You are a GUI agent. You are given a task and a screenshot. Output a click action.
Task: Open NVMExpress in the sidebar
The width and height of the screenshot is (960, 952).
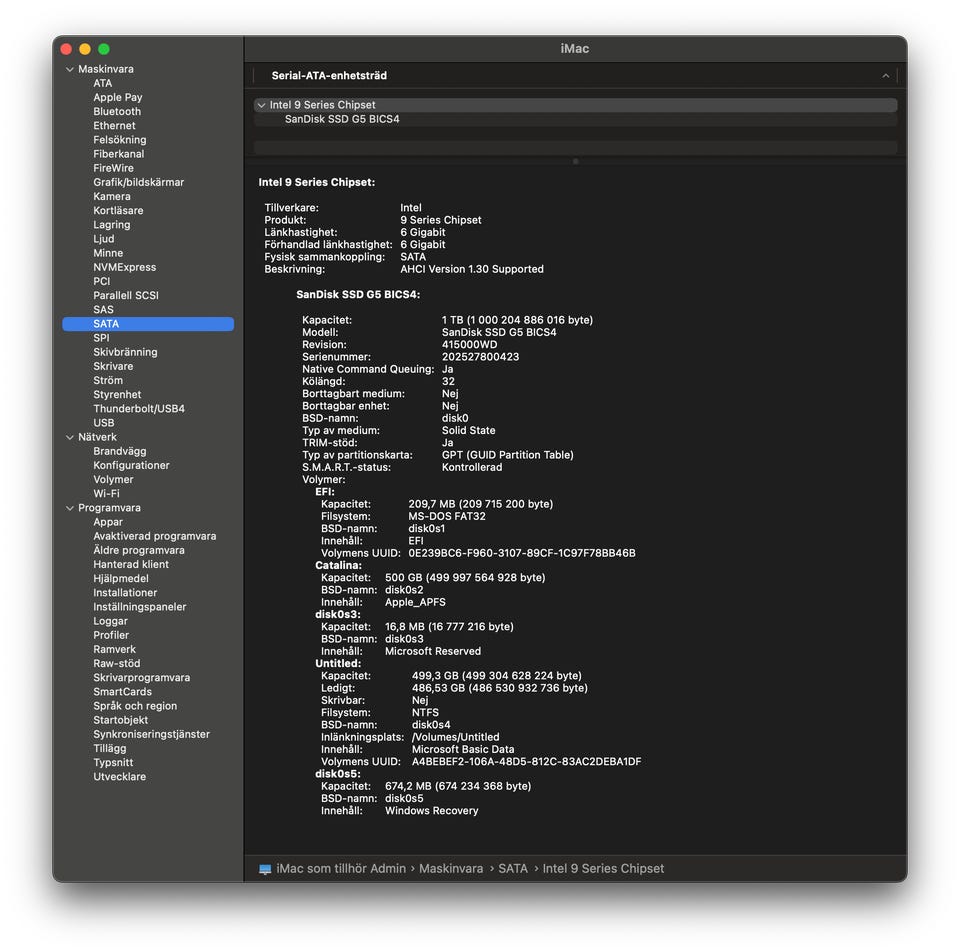tap(124, 267)
